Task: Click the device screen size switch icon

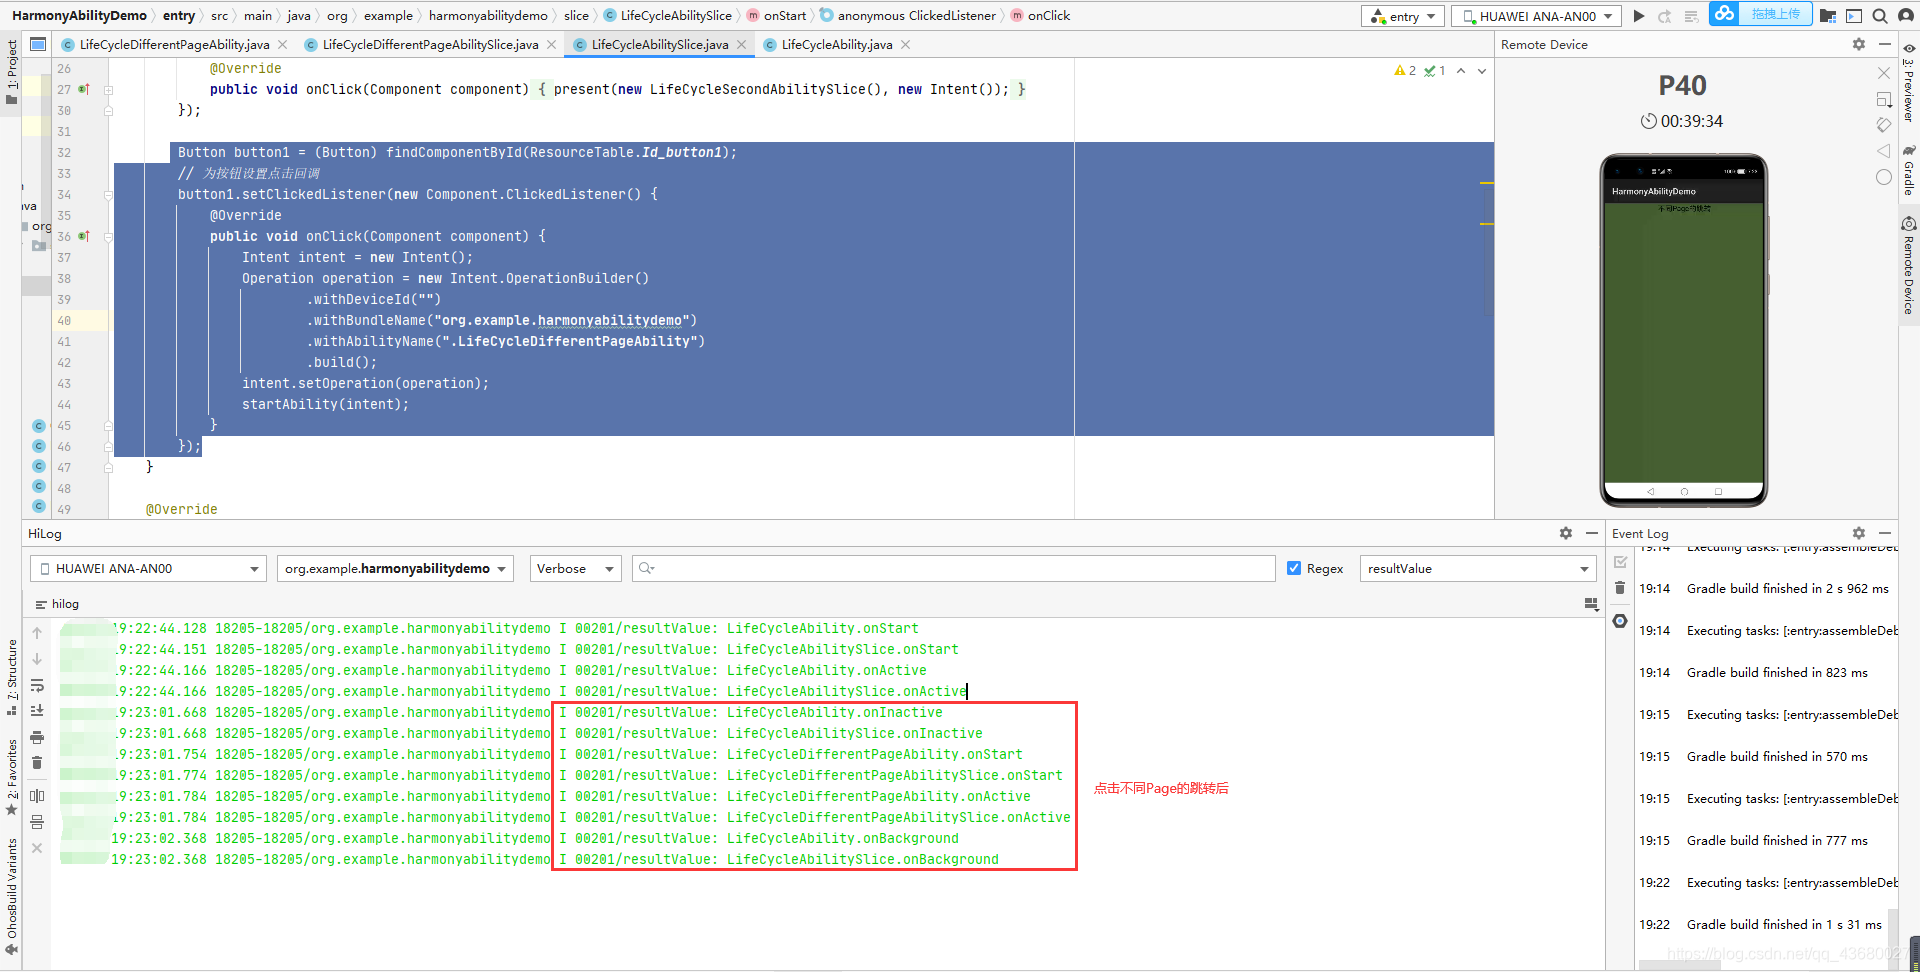Action: (x=1884, y=99)
